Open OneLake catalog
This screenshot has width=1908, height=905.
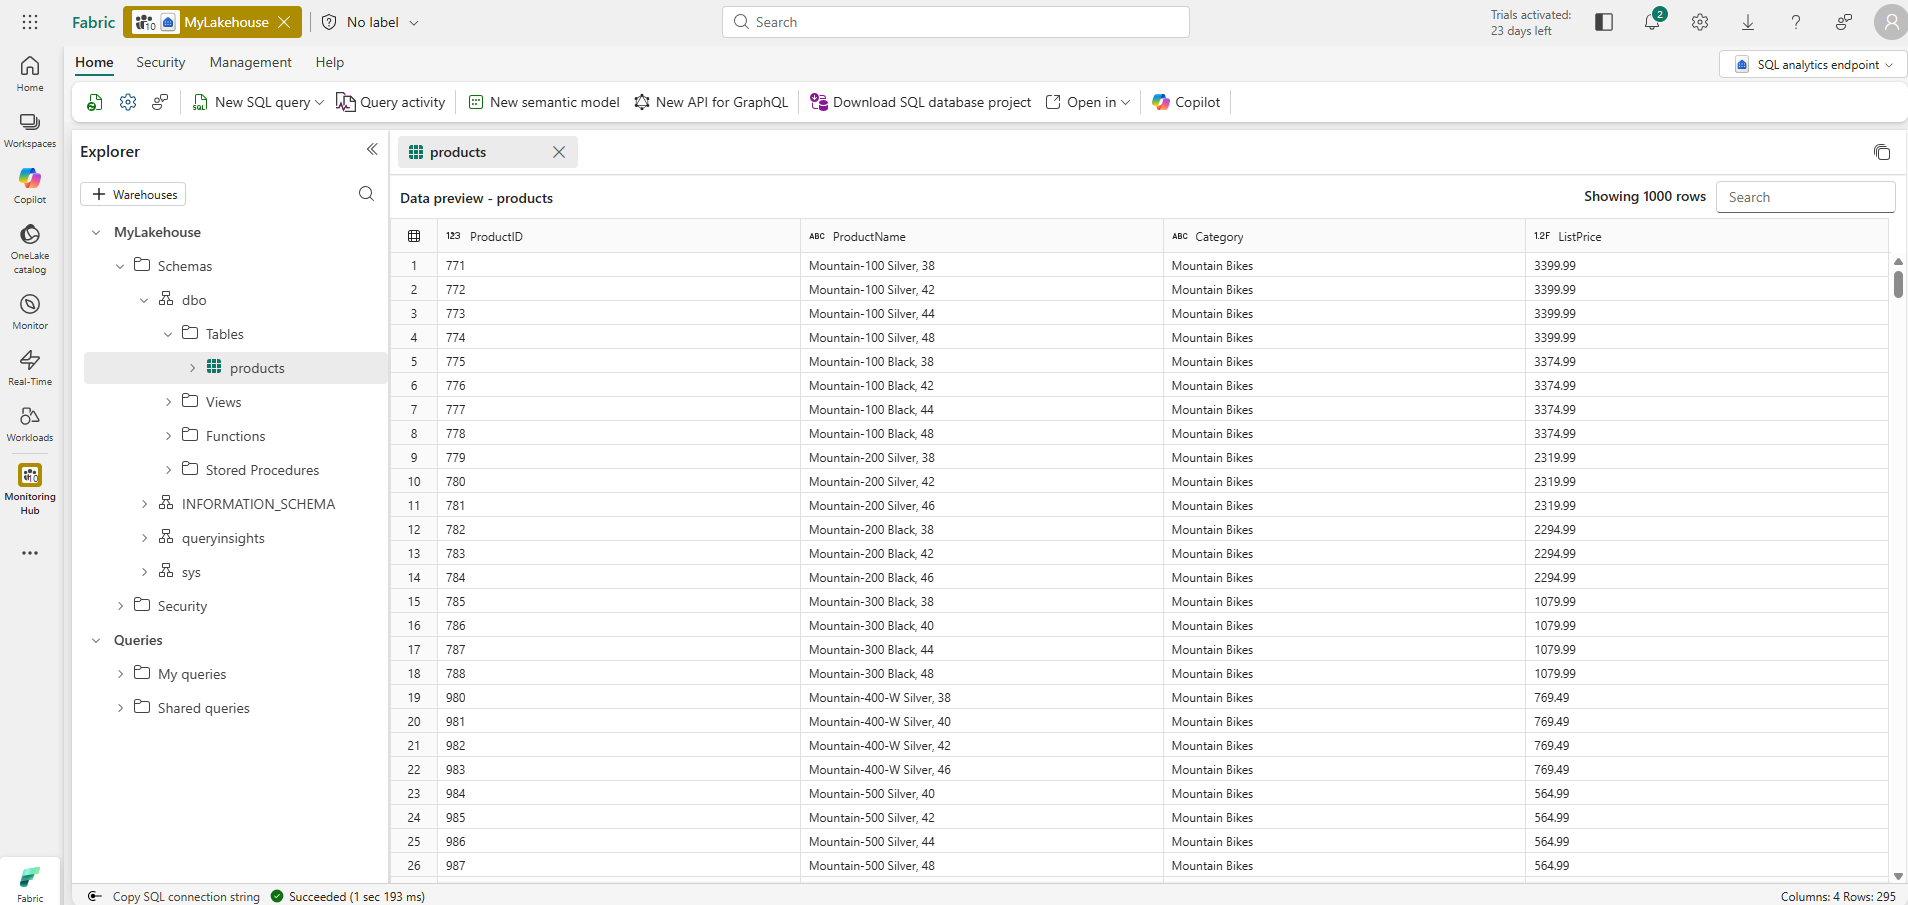[30, 249]
